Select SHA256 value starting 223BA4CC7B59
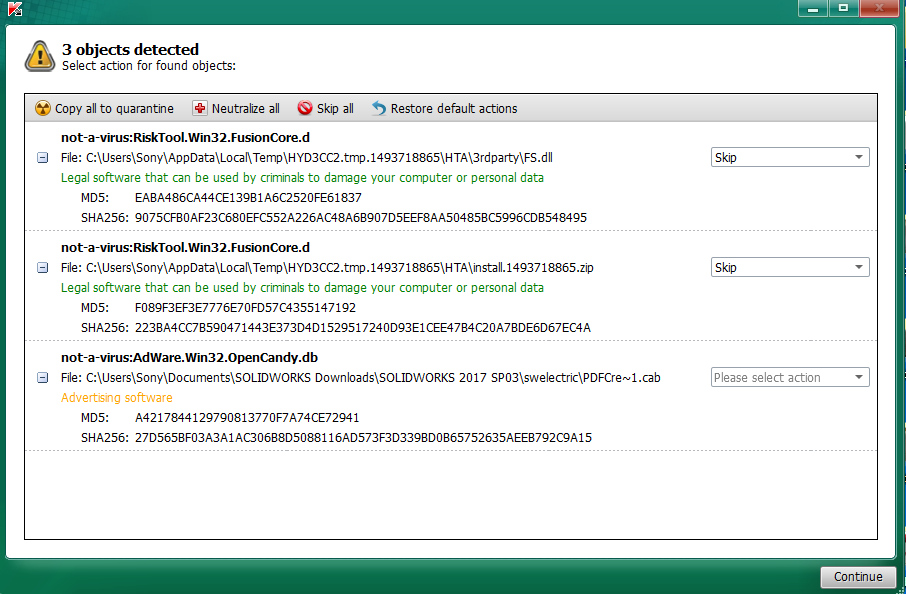This screenshot has width=906, height=594. 363,328
